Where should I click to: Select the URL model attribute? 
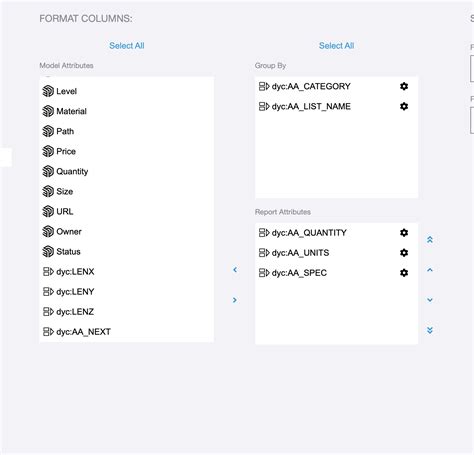[x=126, y=211]
